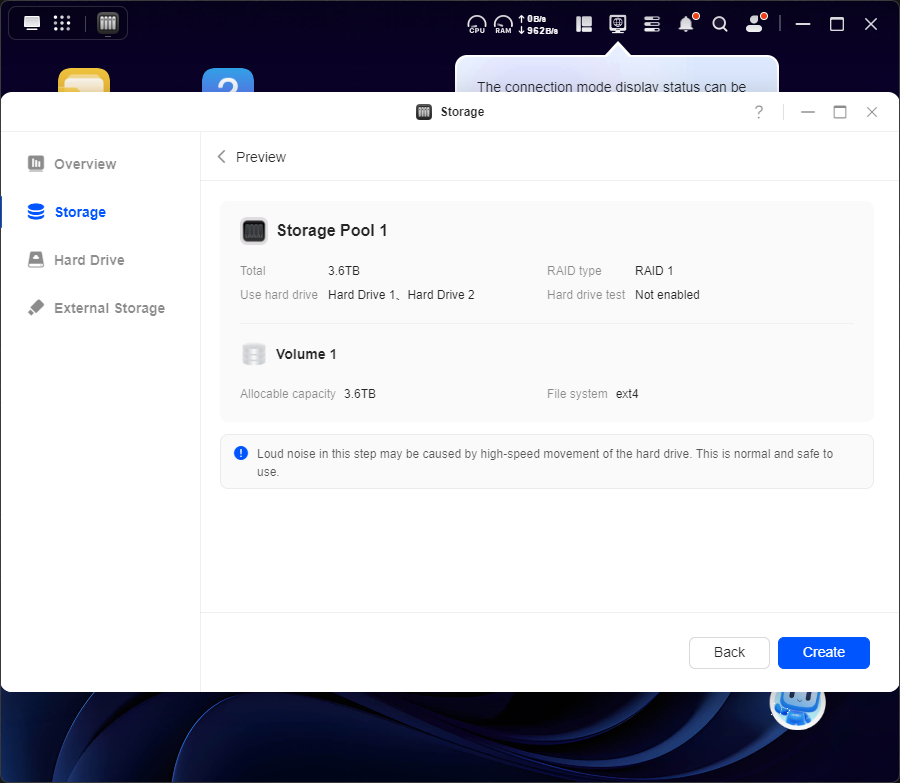Click the blue robot assistant icon
Image resolution: width=900 pixels, height=783 pixels.
click(x=797, y=704)
